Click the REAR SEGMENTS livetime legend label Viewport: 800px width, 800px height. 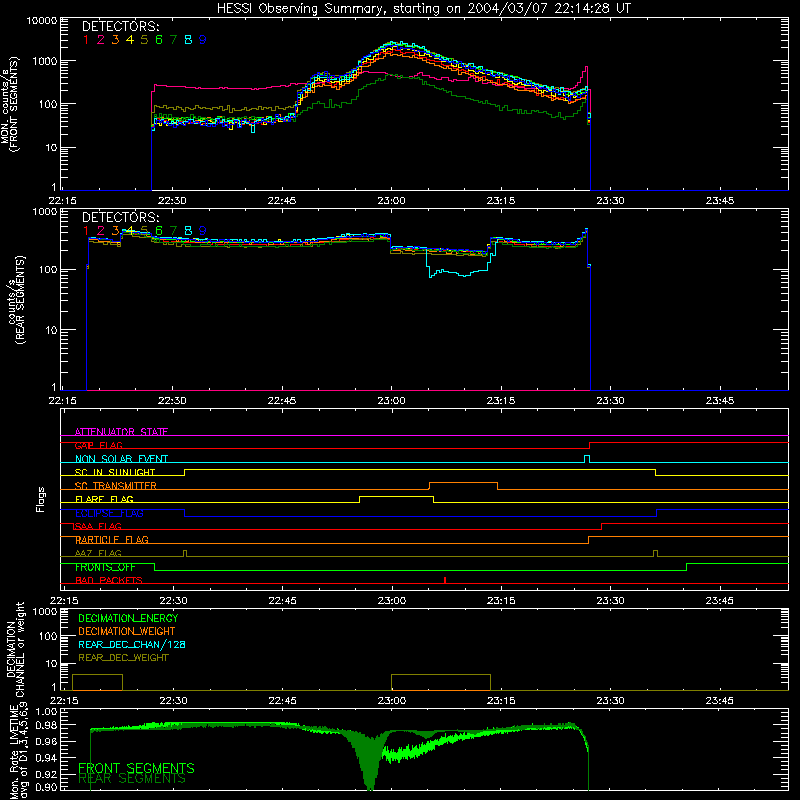click(x=132, y=779)
